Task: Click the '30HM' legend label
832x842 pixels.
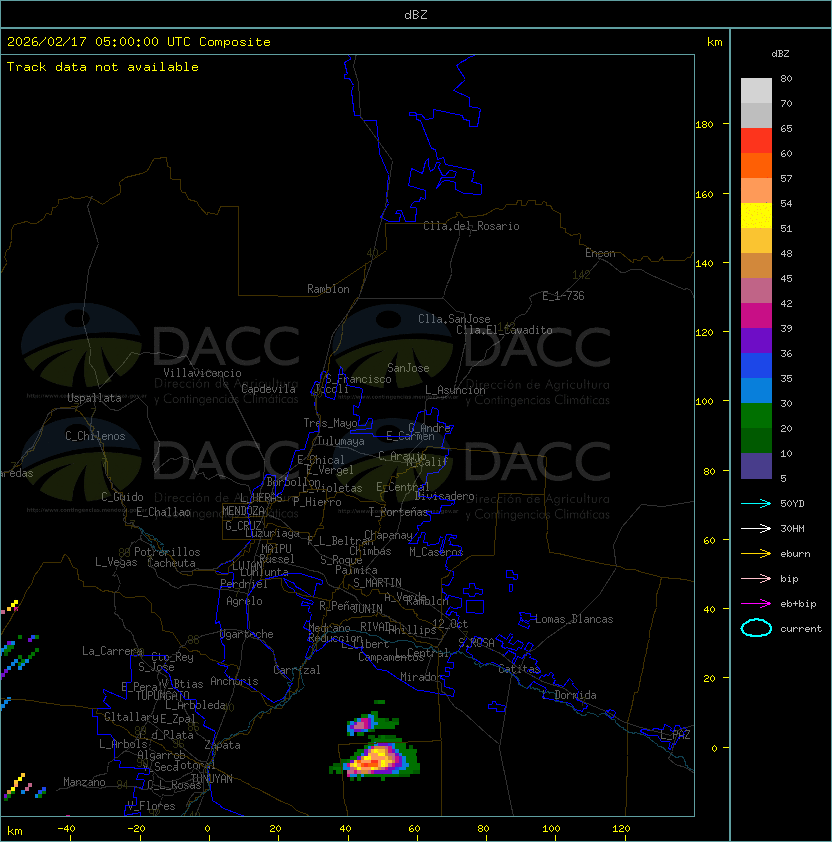Action: (792, 529)
